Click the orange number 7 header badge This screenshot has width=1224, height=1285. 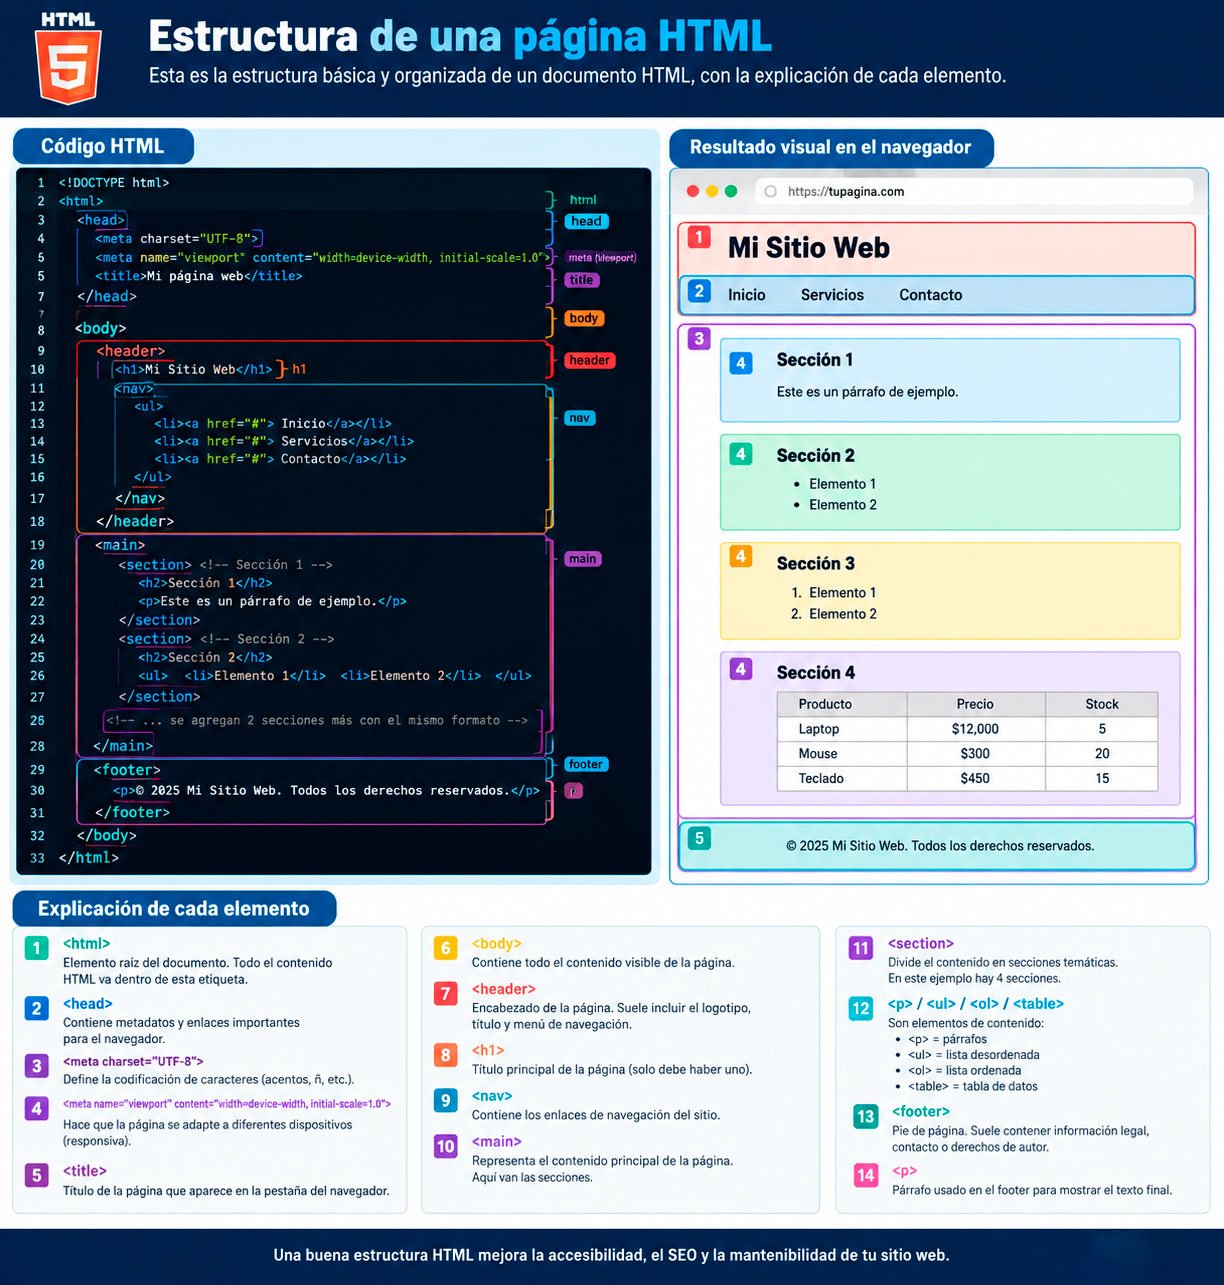[x=446, y=993]
